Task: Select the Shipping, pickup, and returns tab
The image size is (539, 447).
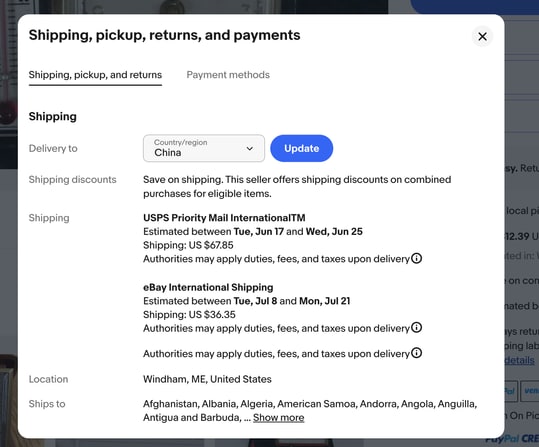Action: 95,75
